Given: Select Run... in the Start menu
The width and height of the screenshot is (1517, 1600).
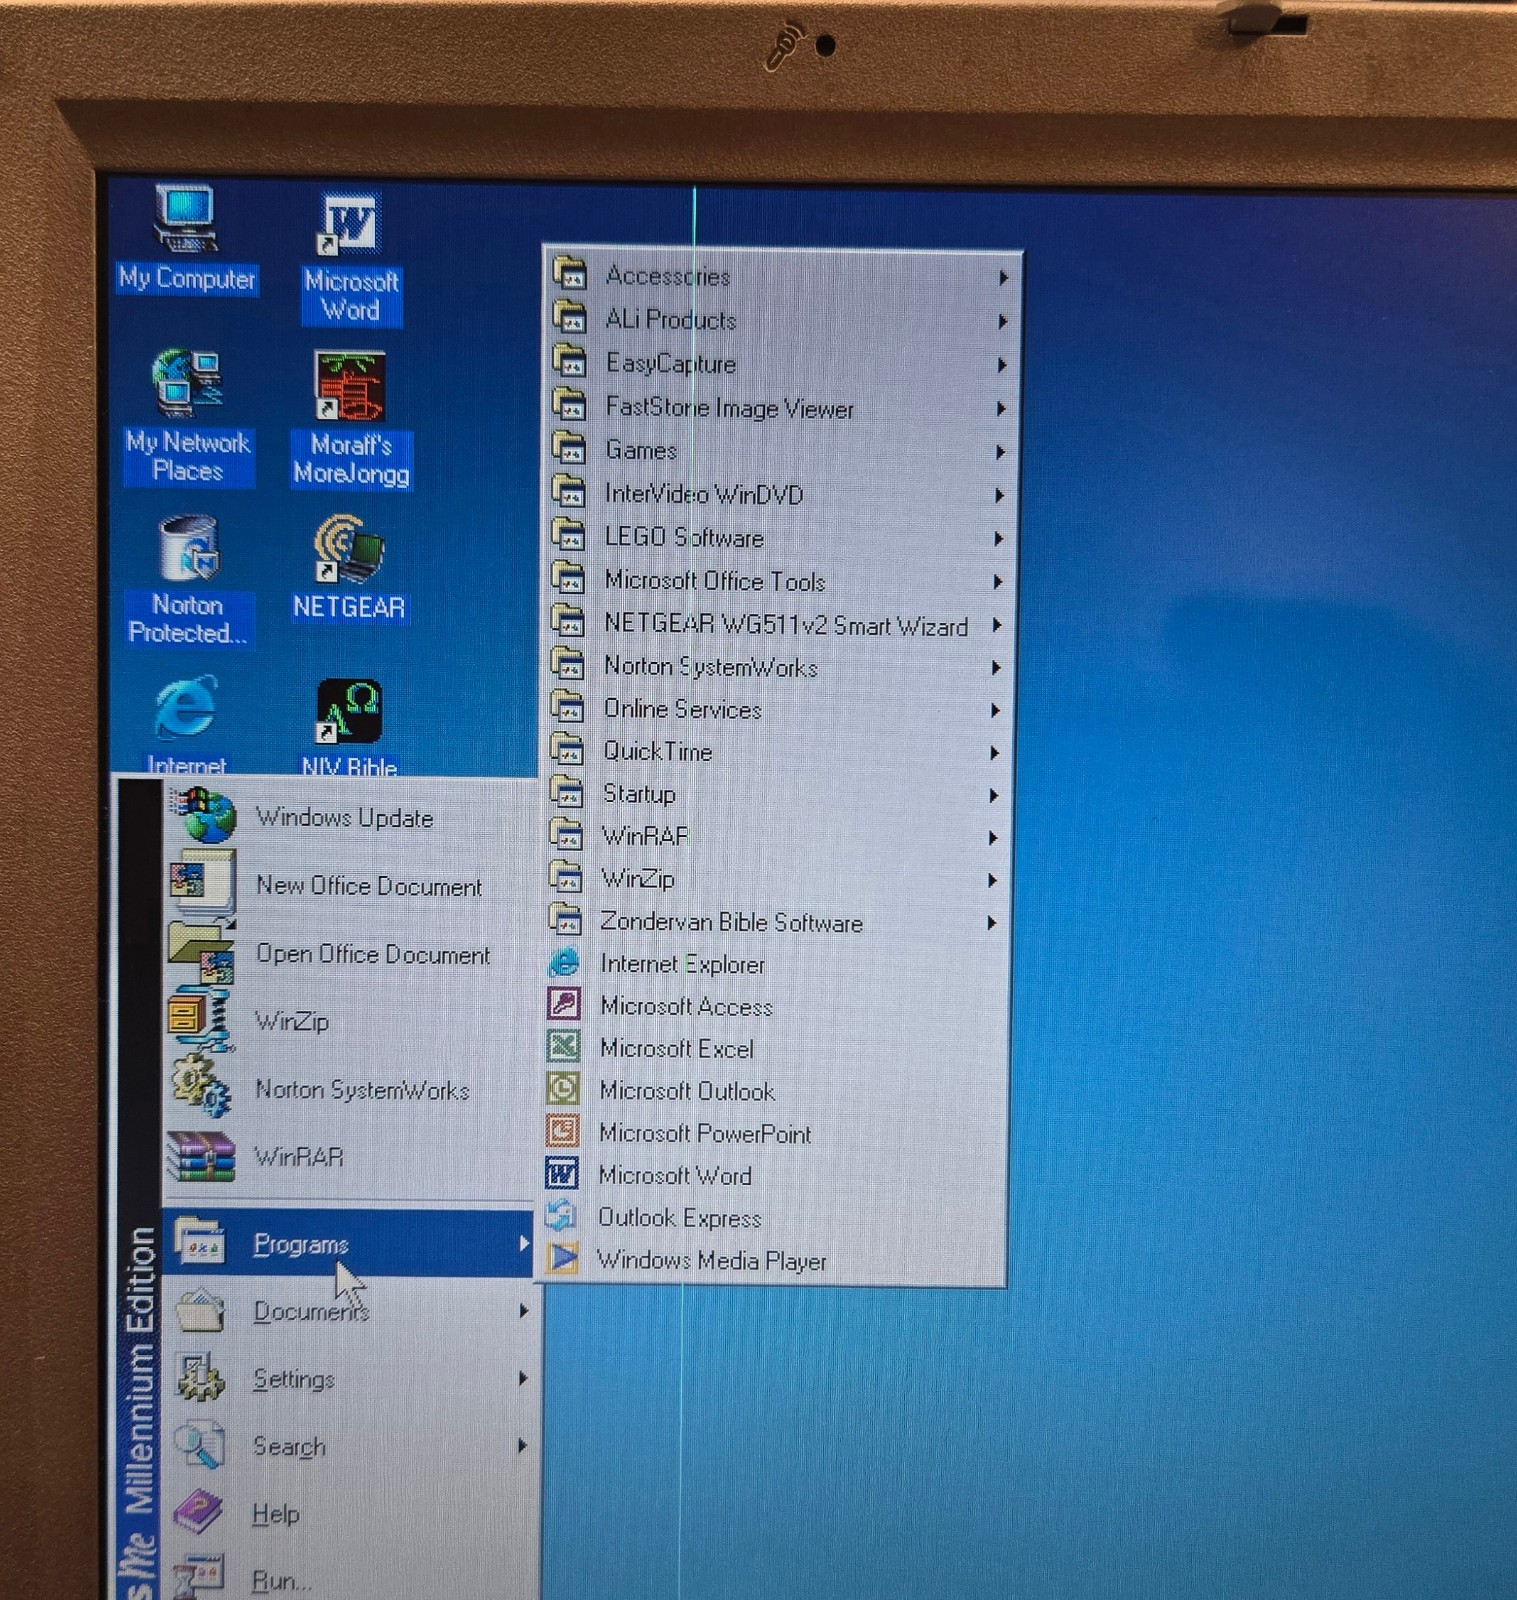Looking at the screenshot, I should 349,1580.
